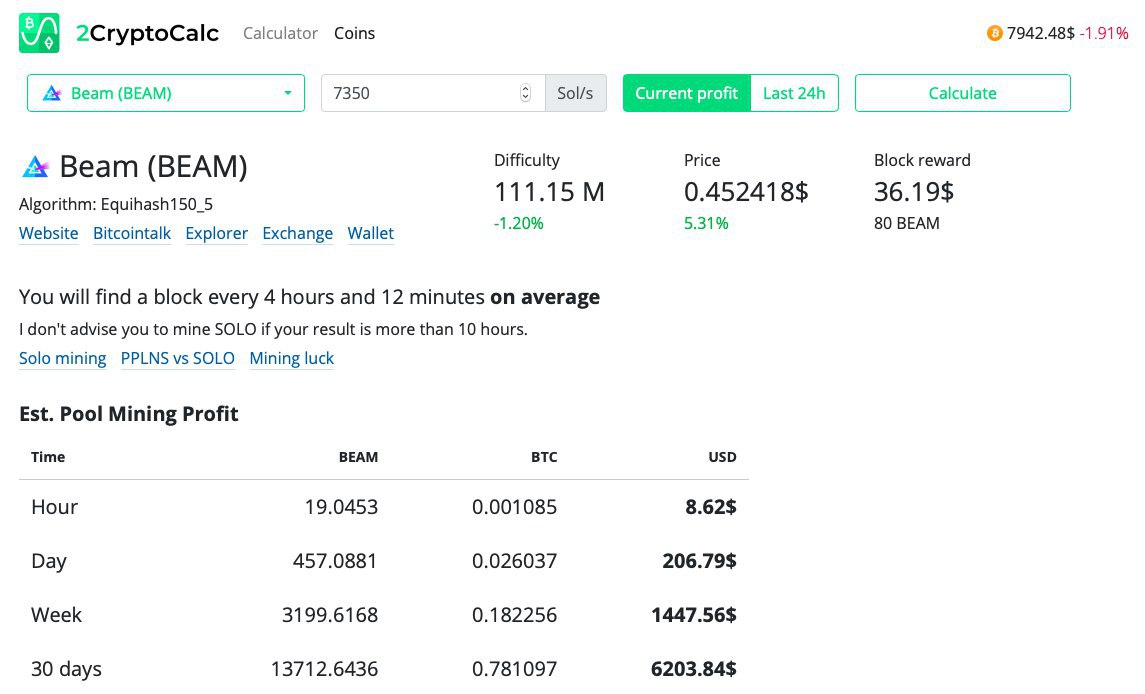Open the Exchange link

coord(298,233)
